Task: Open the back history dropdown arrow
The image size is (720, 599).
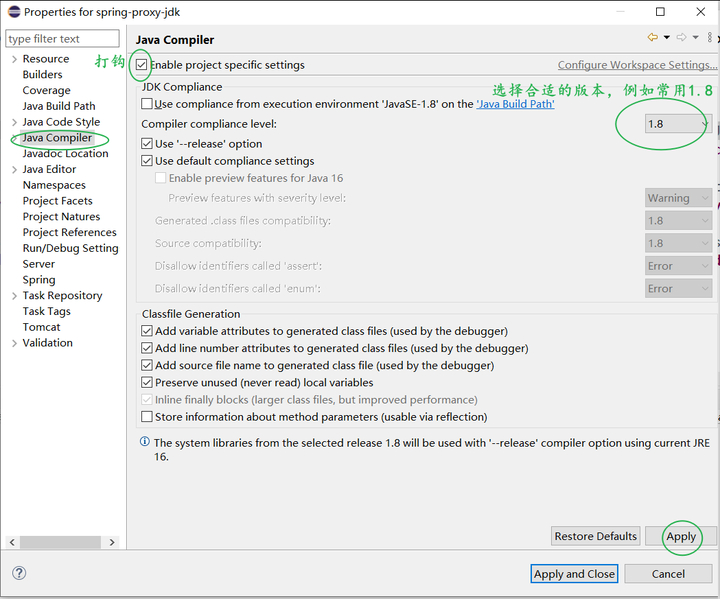Action: point(665,38)
